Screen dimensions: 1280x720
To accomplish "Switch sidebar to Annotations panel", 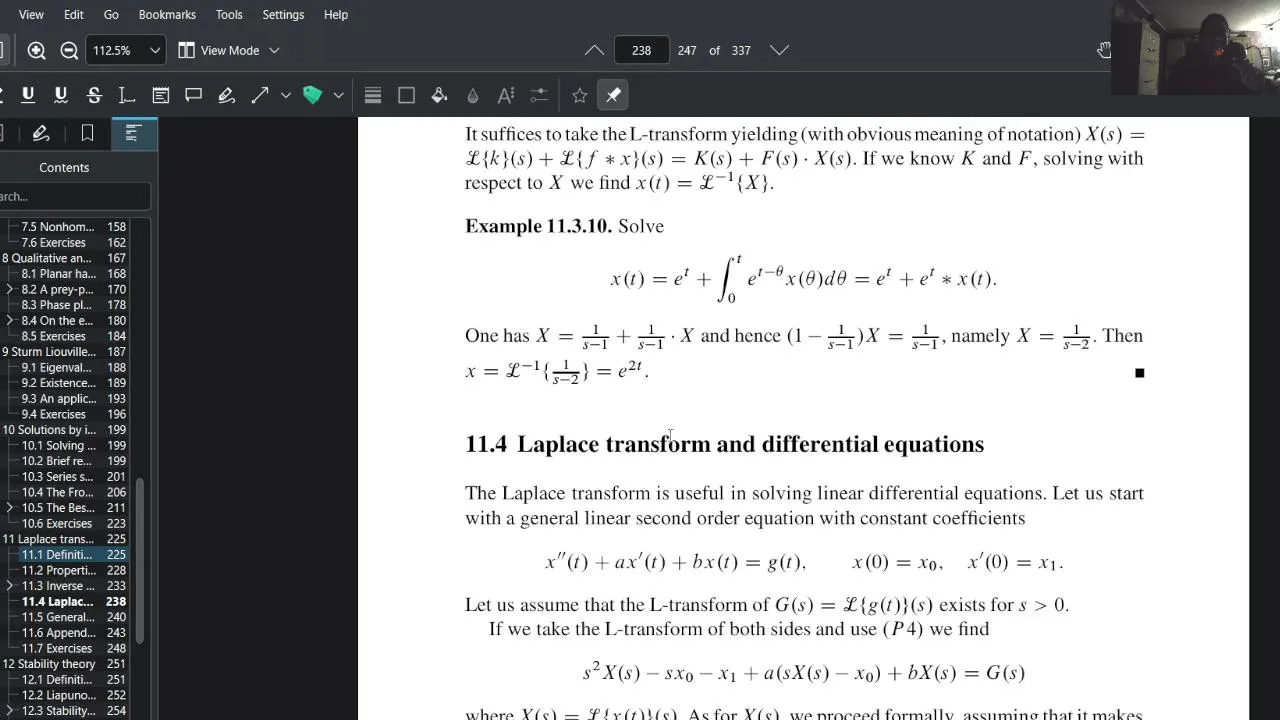I will coord(41,133).
